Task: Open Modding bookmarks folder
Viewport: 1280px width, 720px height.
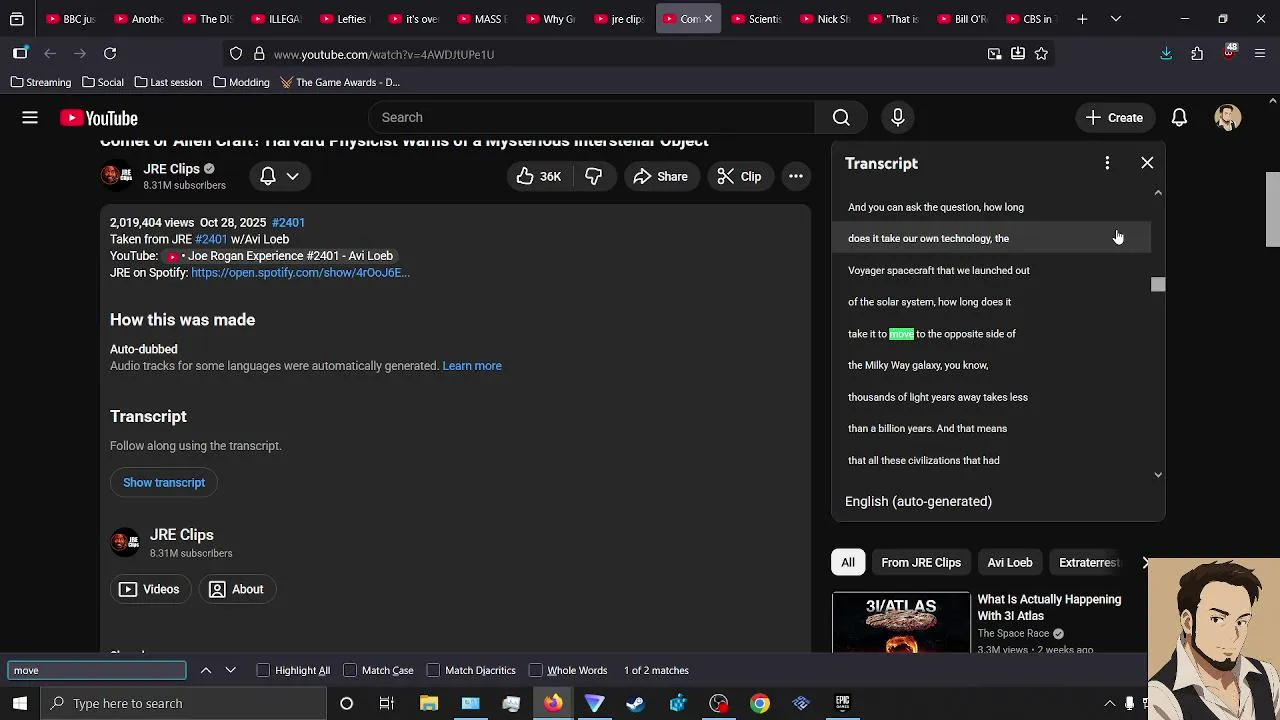Action: pos(241,82)
